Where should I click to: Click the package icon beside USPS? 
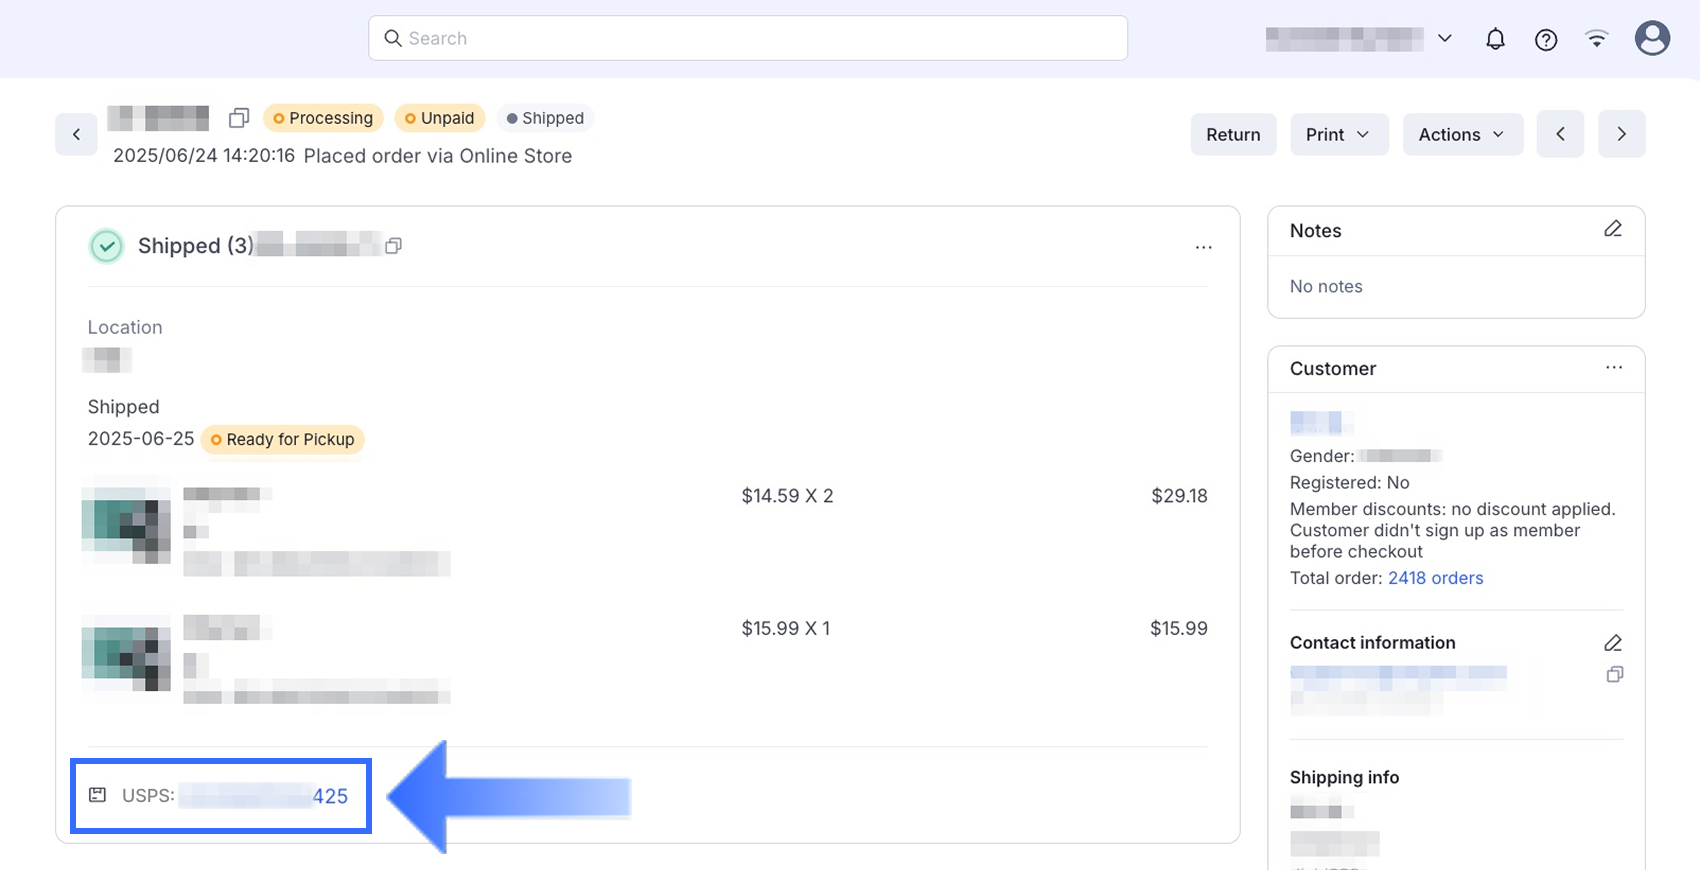(97, 795)
